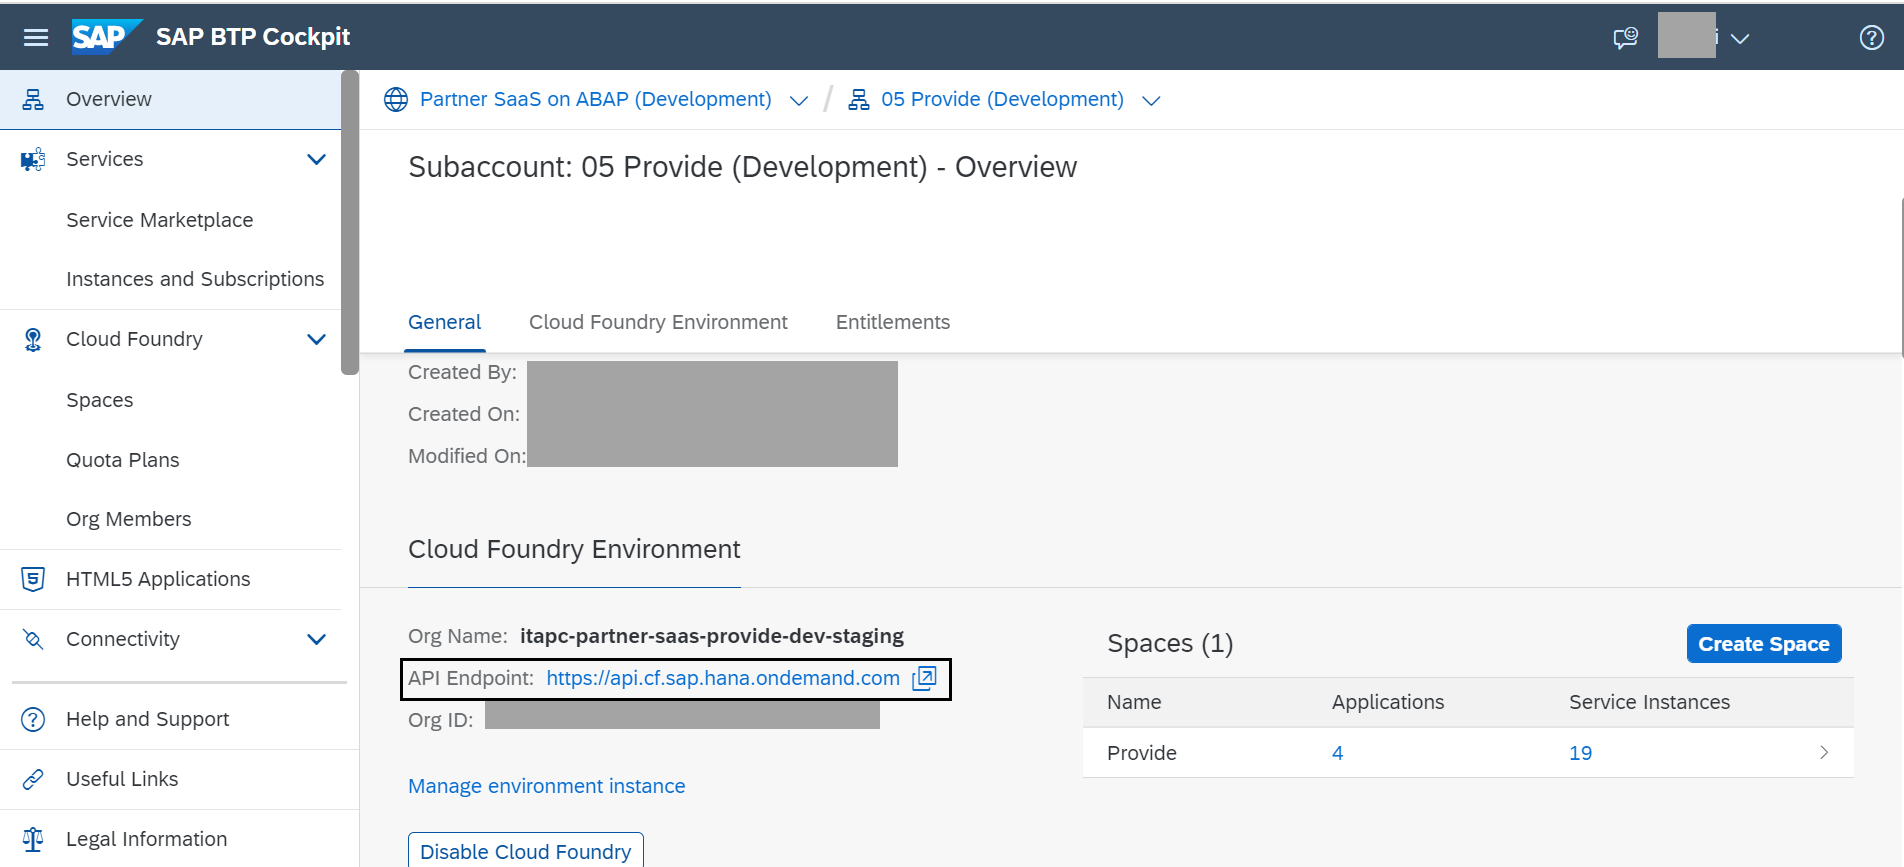
Task: Click the subaccount breadcrumb icon
Action: 859,100
